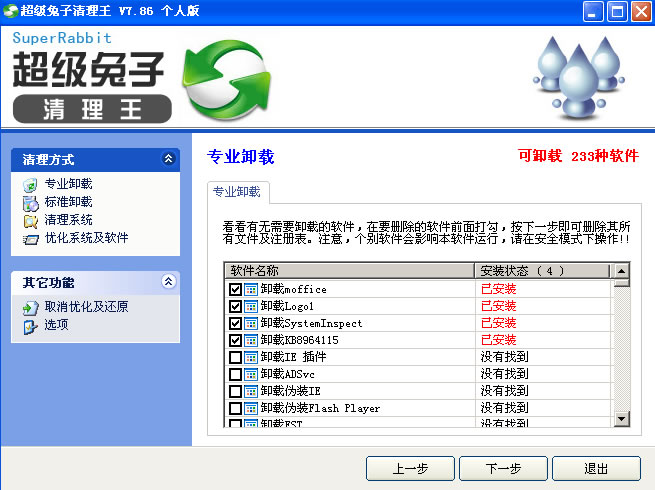Check the 卸载ADSvc checkbox
The image size is (655, 490).
235,374
